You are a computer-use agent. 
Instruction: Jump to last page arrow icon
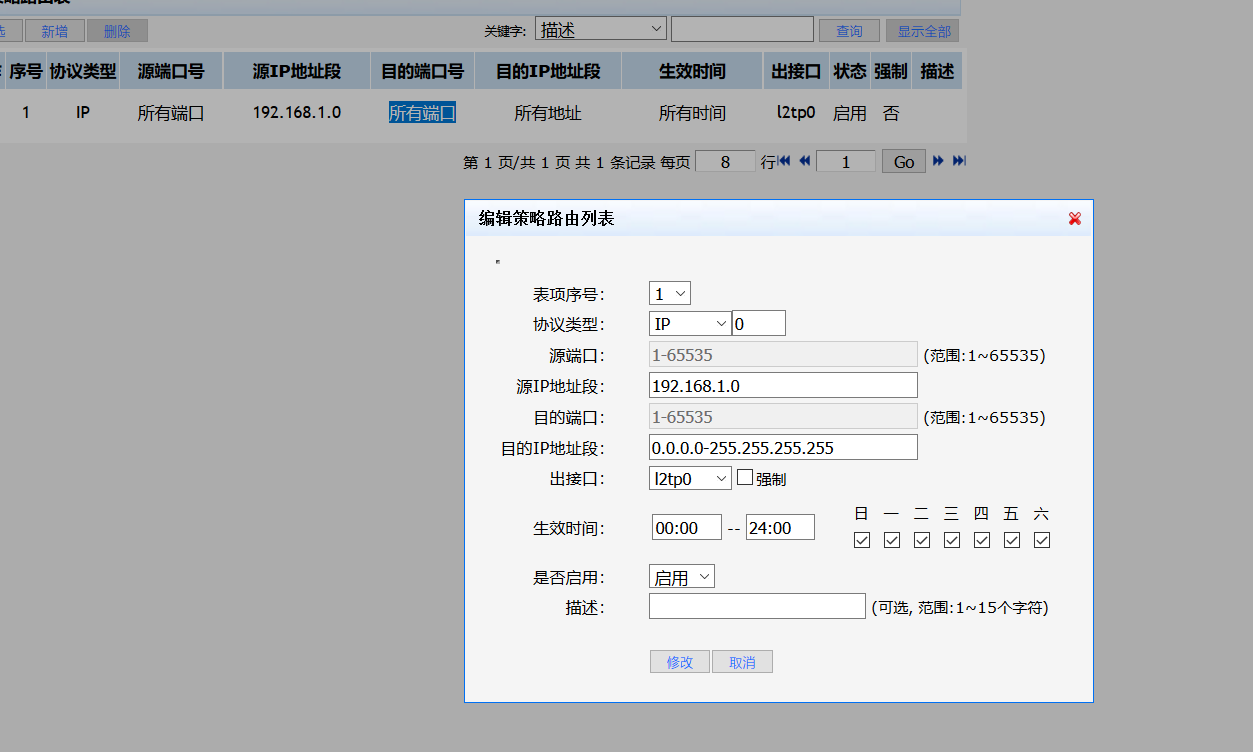point(958,161)
